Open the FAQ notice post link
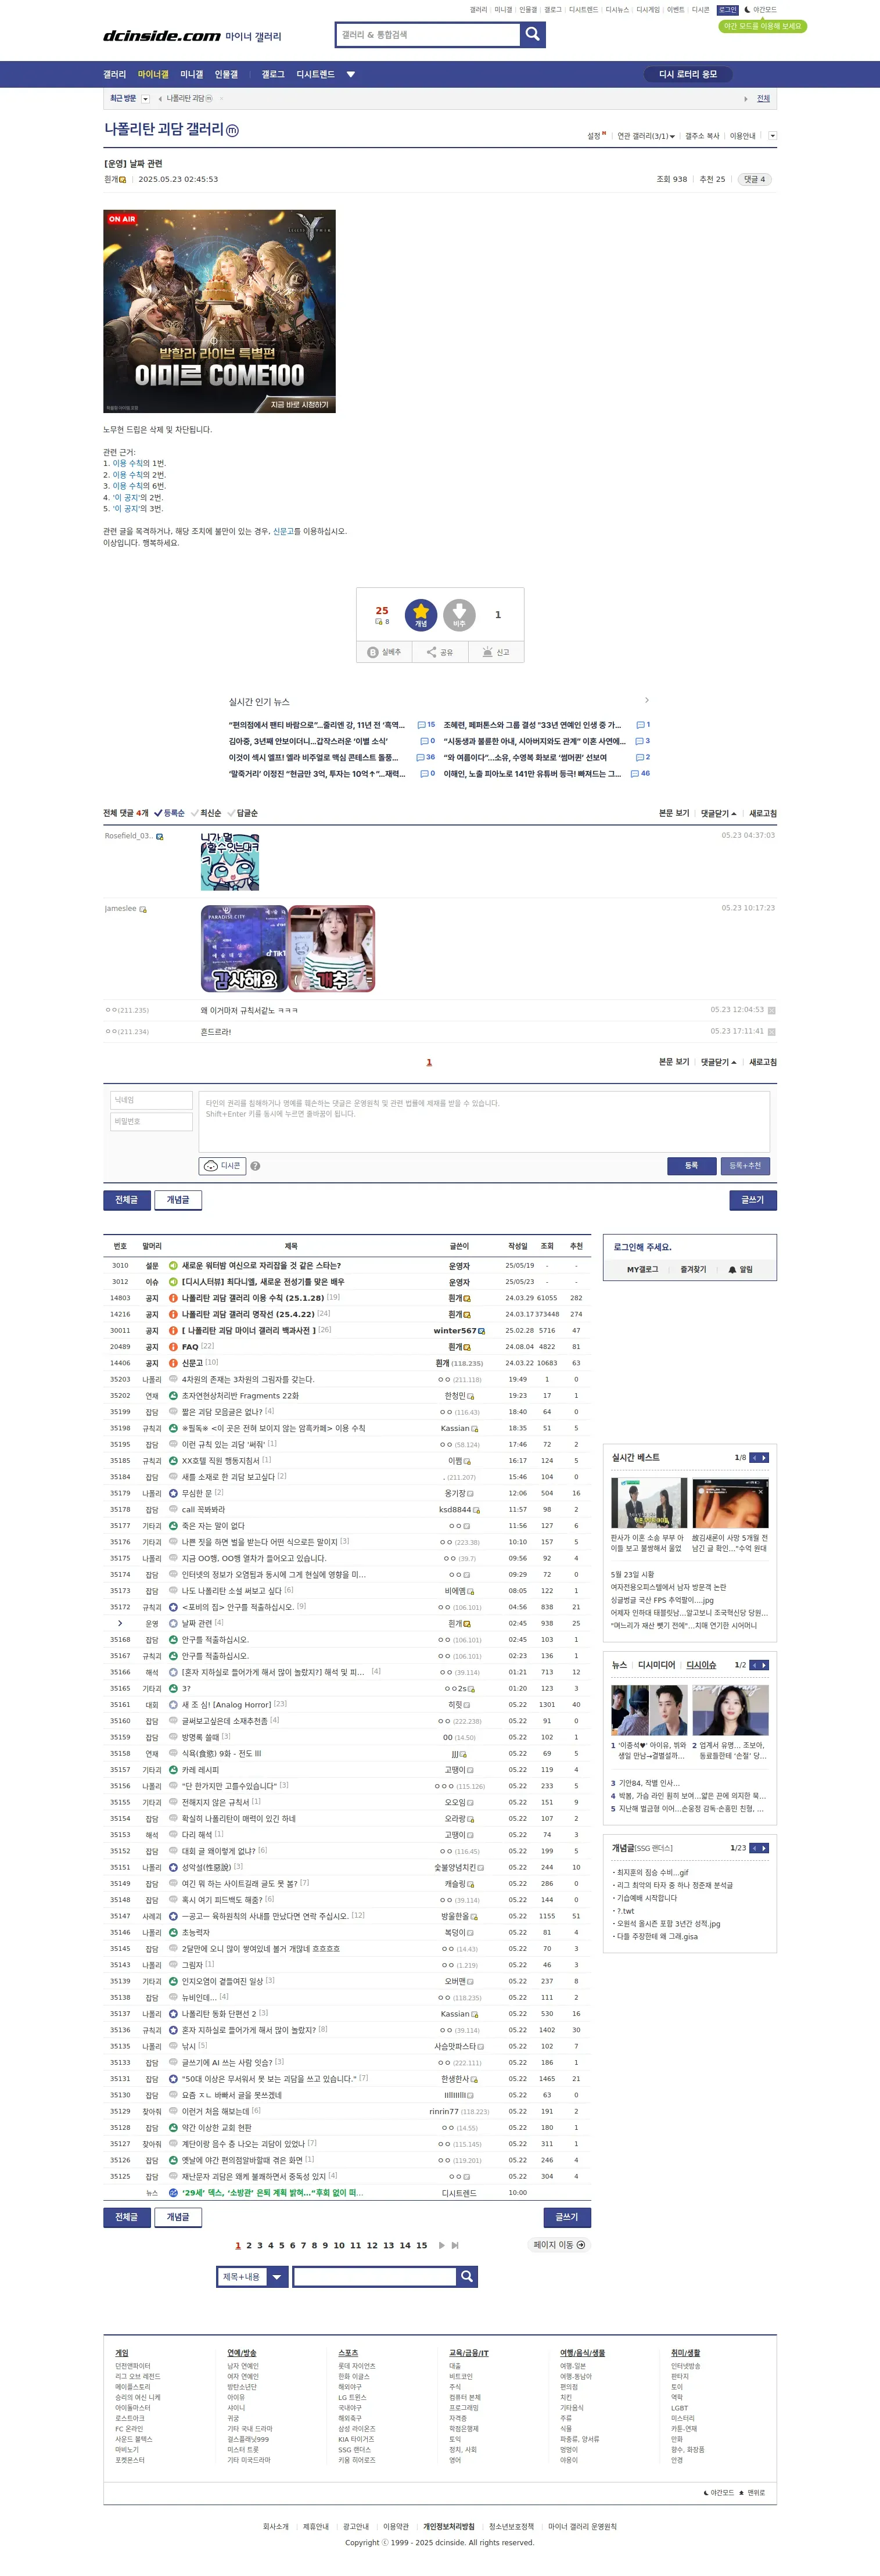This screenshot has height=2576, width=880. (190, 1346)
